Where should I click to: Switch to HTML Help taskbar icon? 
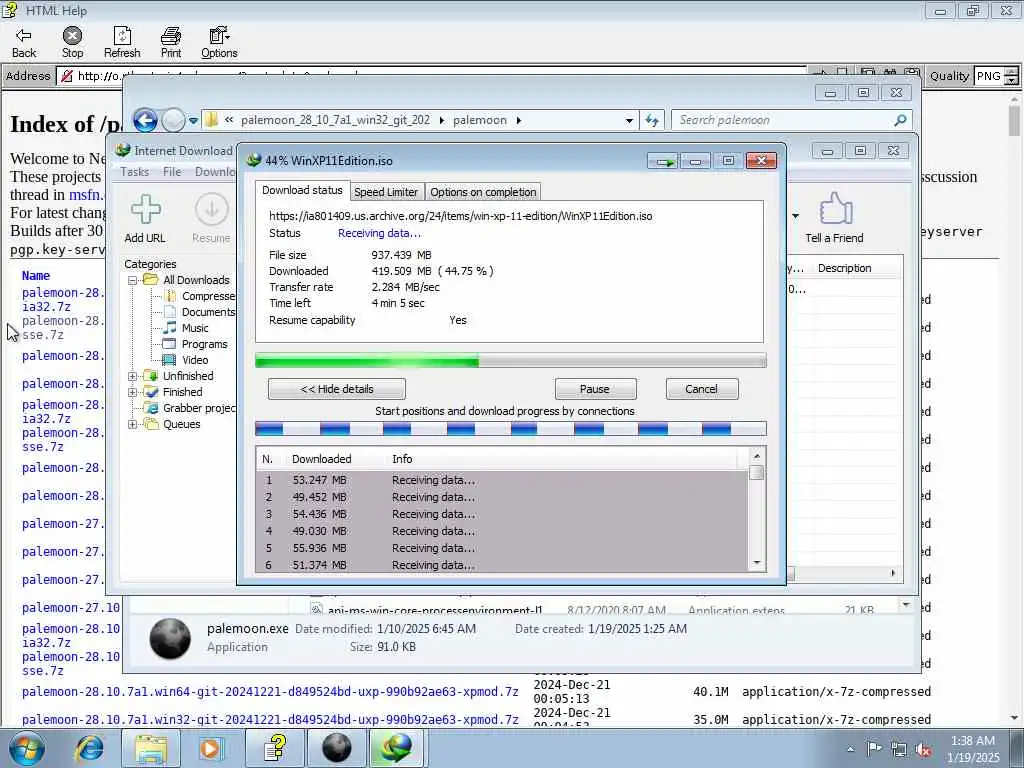[x=275, y=748]
